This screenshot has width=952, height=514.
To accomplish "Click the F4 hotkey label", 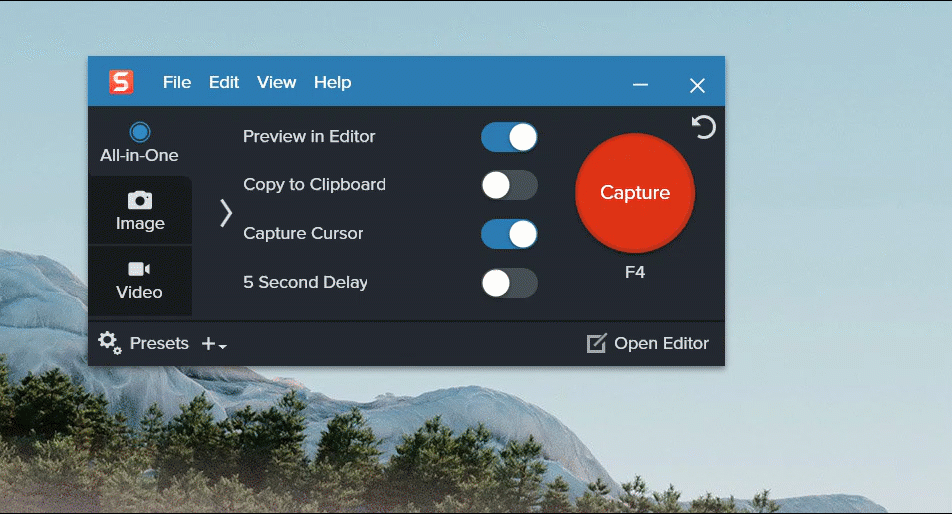I will [x=635, y=271].
